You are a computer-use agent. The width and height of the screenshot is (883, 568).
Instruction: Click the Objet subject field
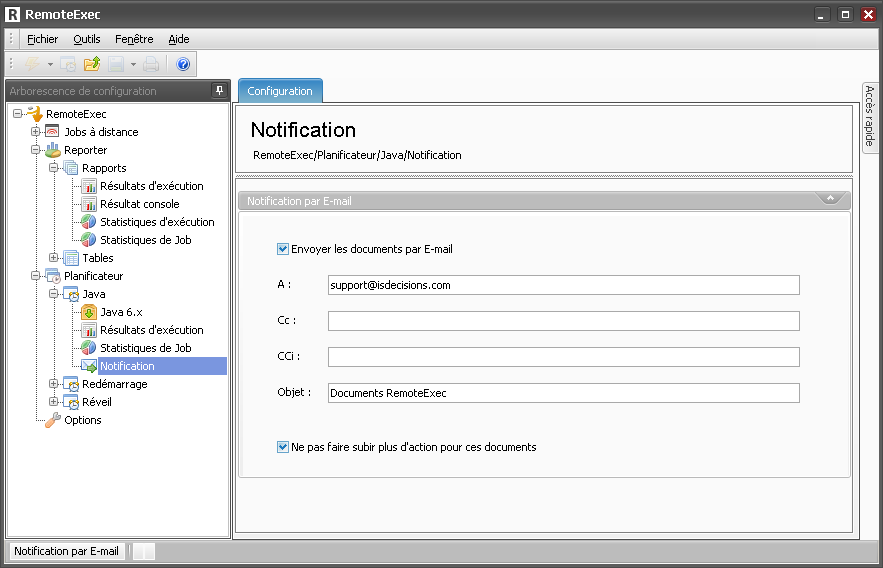click(x=564, y=393)
